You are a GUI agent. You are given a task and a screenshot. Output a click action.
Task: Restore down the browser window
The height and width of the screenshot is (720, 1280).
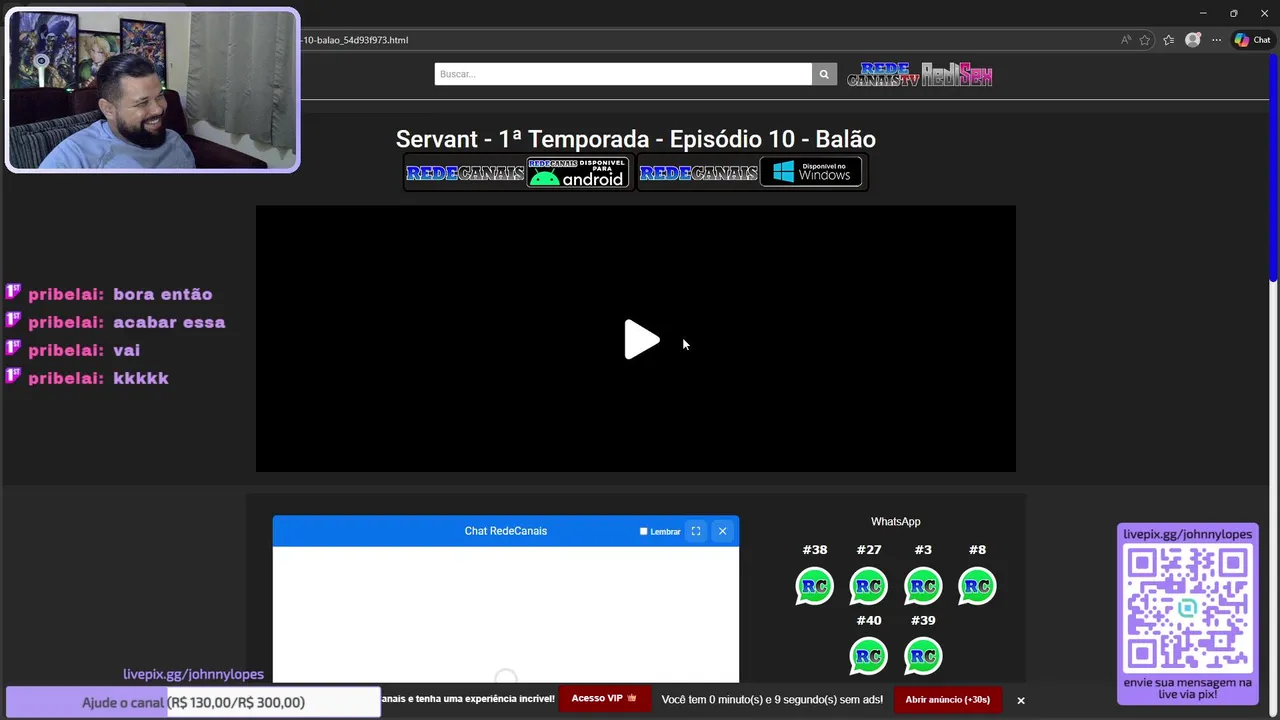tap(1233, 13)
